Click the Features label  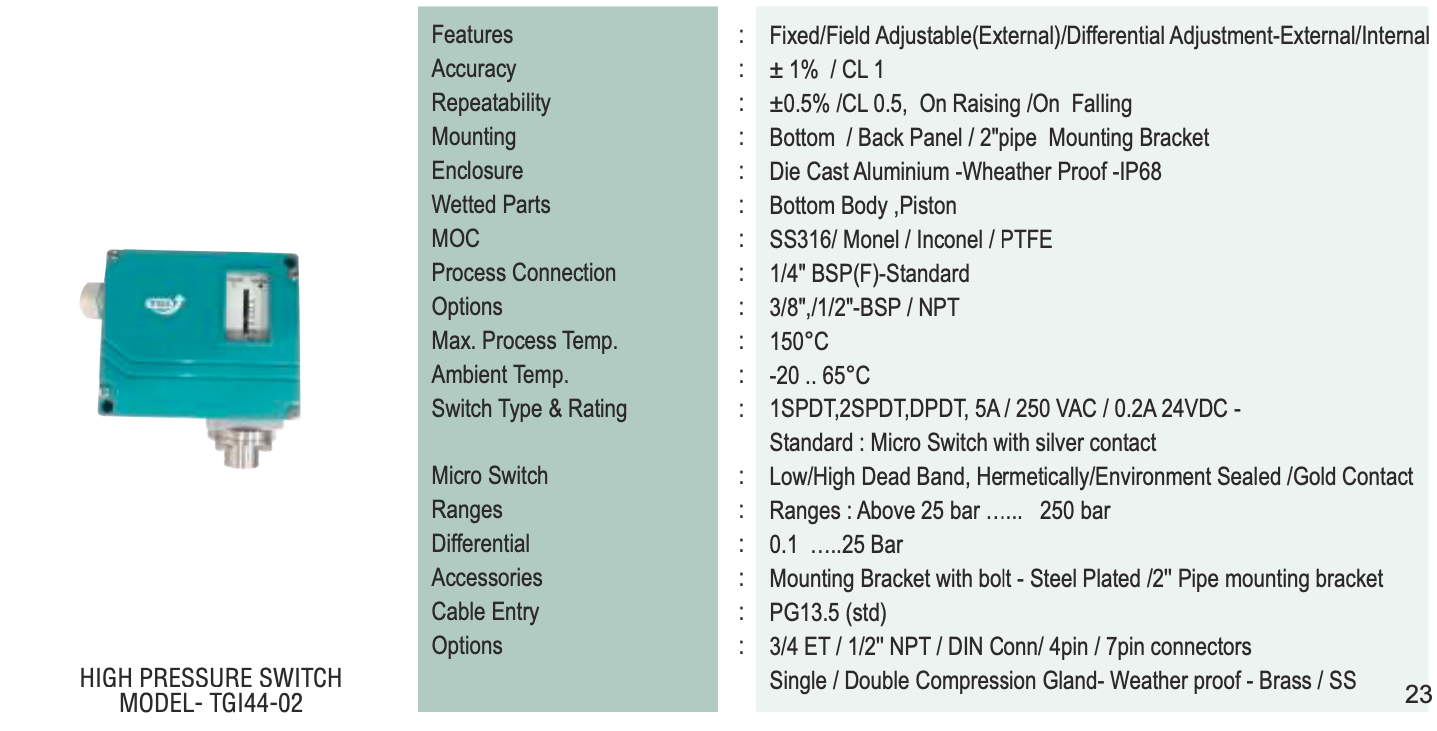(x=472, y=35)
